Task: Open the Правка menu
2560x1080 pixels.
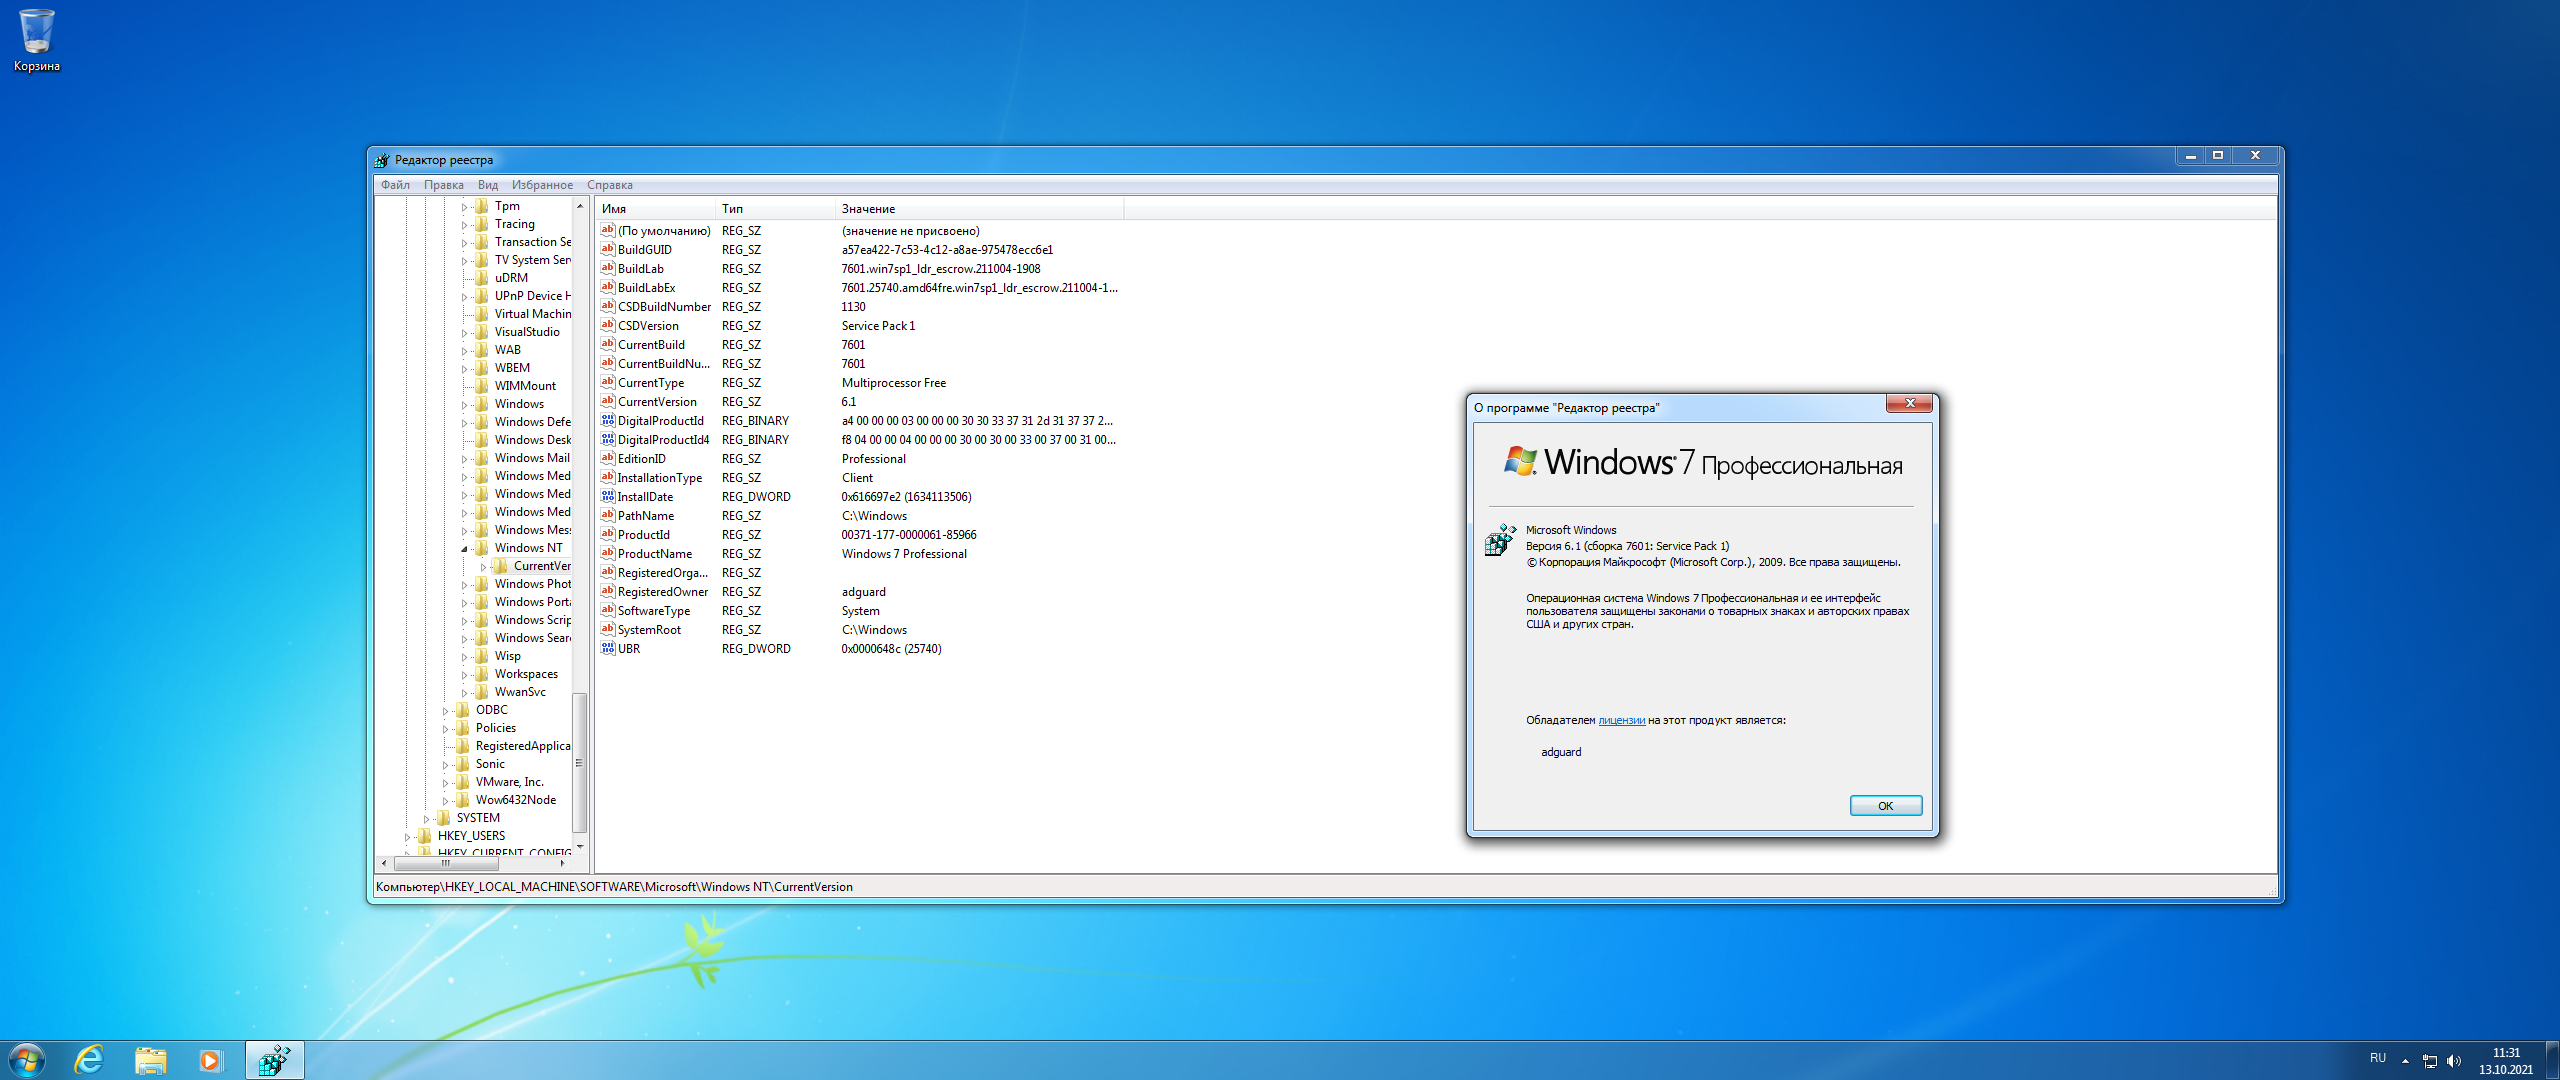Action: click(443, 185)
